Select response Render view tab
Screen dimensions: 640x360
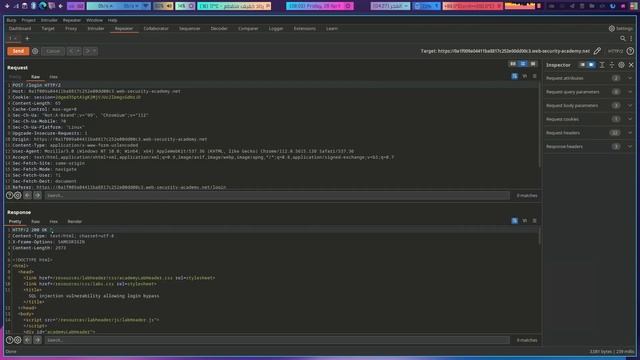(75, 221)
